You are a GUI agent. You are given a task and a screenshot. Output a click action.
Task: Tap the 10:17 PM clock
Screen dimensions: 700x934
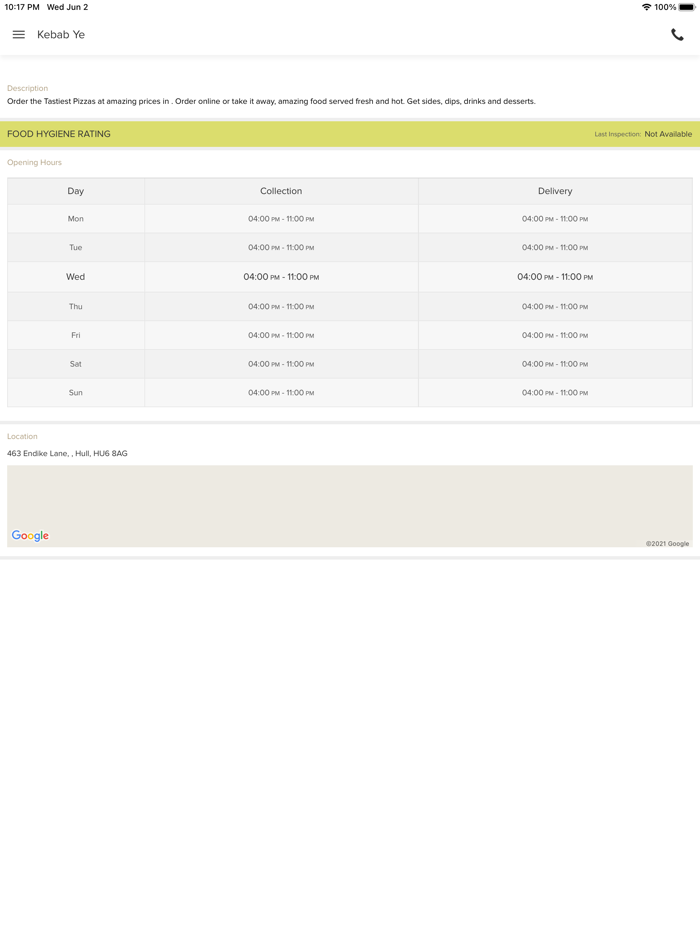[22, 7]
